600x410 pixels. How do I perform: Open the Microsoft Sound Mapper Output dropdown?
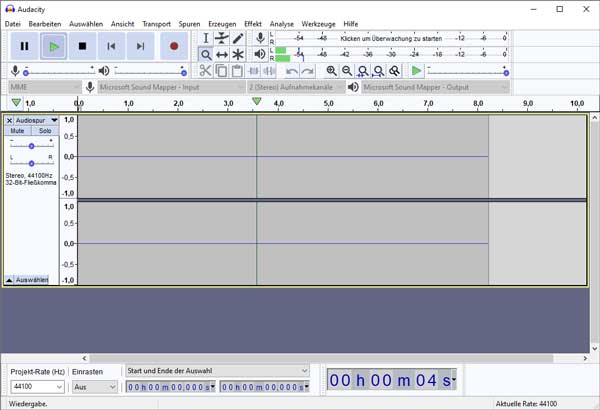[435, 87]
